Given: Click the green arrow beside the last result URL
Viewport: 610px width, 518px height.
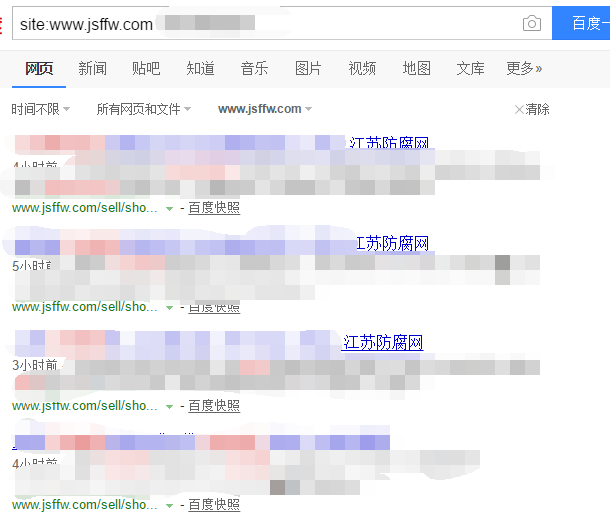Looking at the screenshot, I should pyautogui.click(x=169, y=506).
